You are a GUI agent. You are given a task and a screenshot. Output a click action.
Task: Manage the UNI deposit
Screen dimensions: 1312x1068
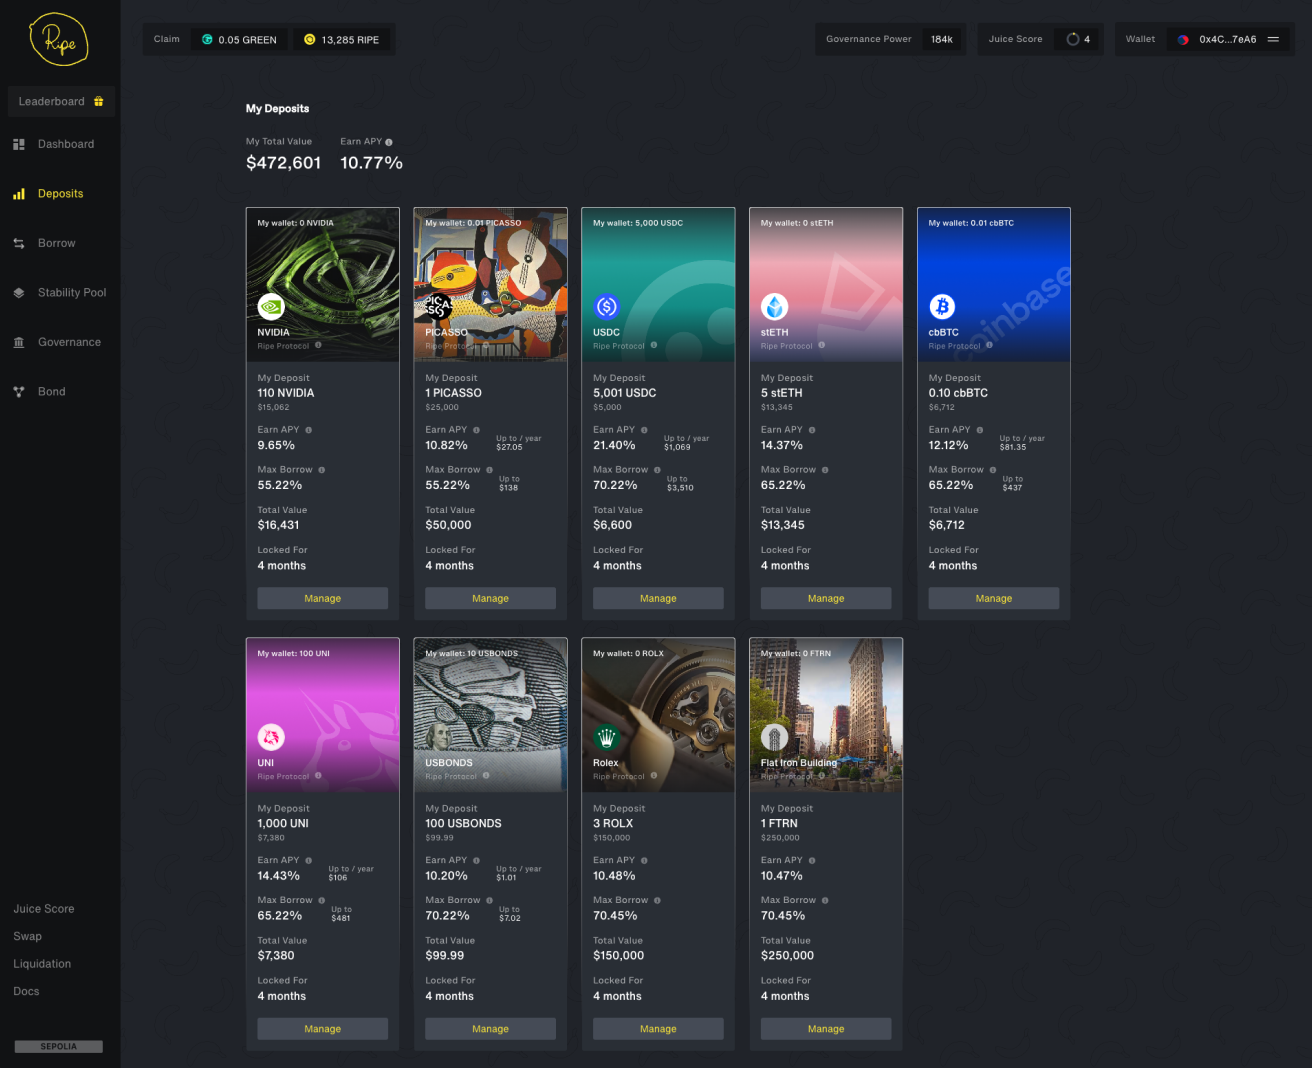(x=323, y=1029)
